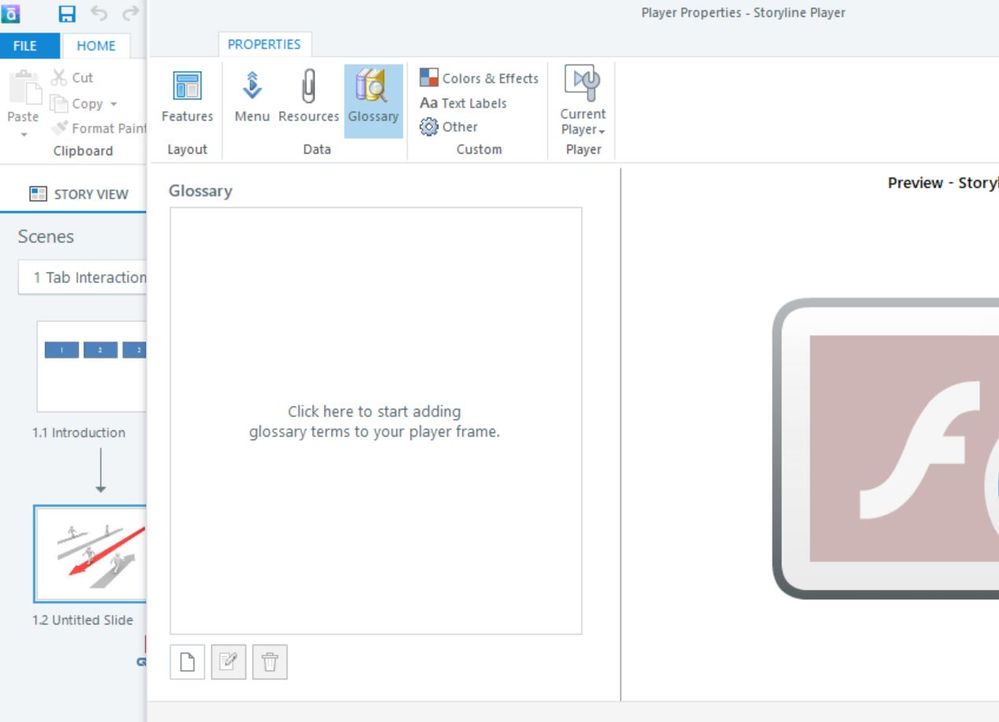Undo the last action
The width and height of the screenshot is (999, 722).
coord(99,13)
